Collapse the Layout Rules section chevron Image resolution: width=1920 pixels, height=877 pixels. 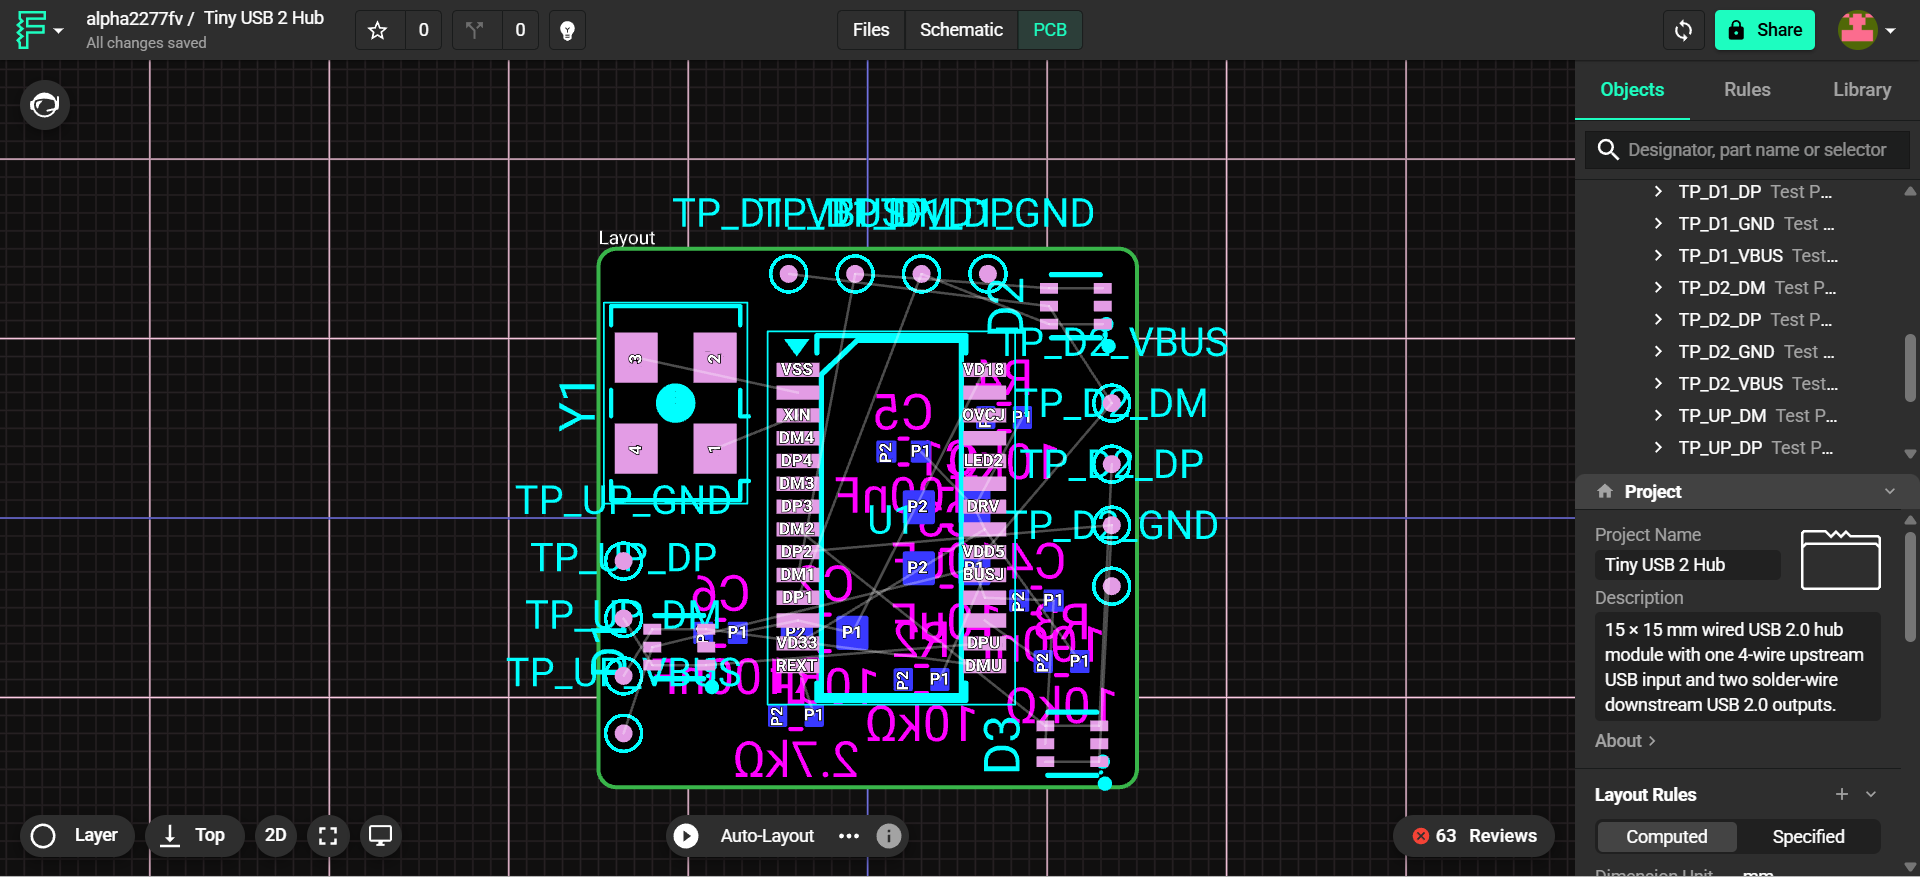click(1871, 794)
